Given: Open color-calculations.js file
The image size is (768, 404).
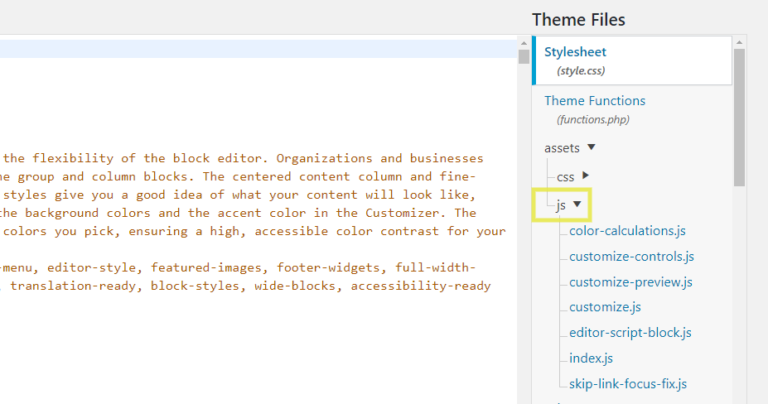Looking at the screenshot, I should pos(627,231).
